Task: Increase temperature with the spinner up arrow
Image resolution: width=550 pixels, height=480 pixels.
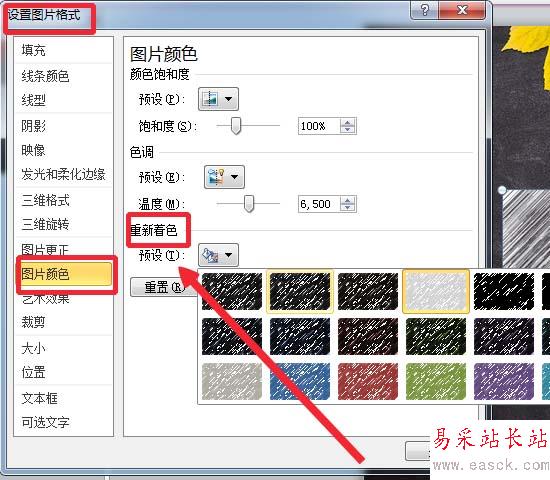Action: (348, 201)
